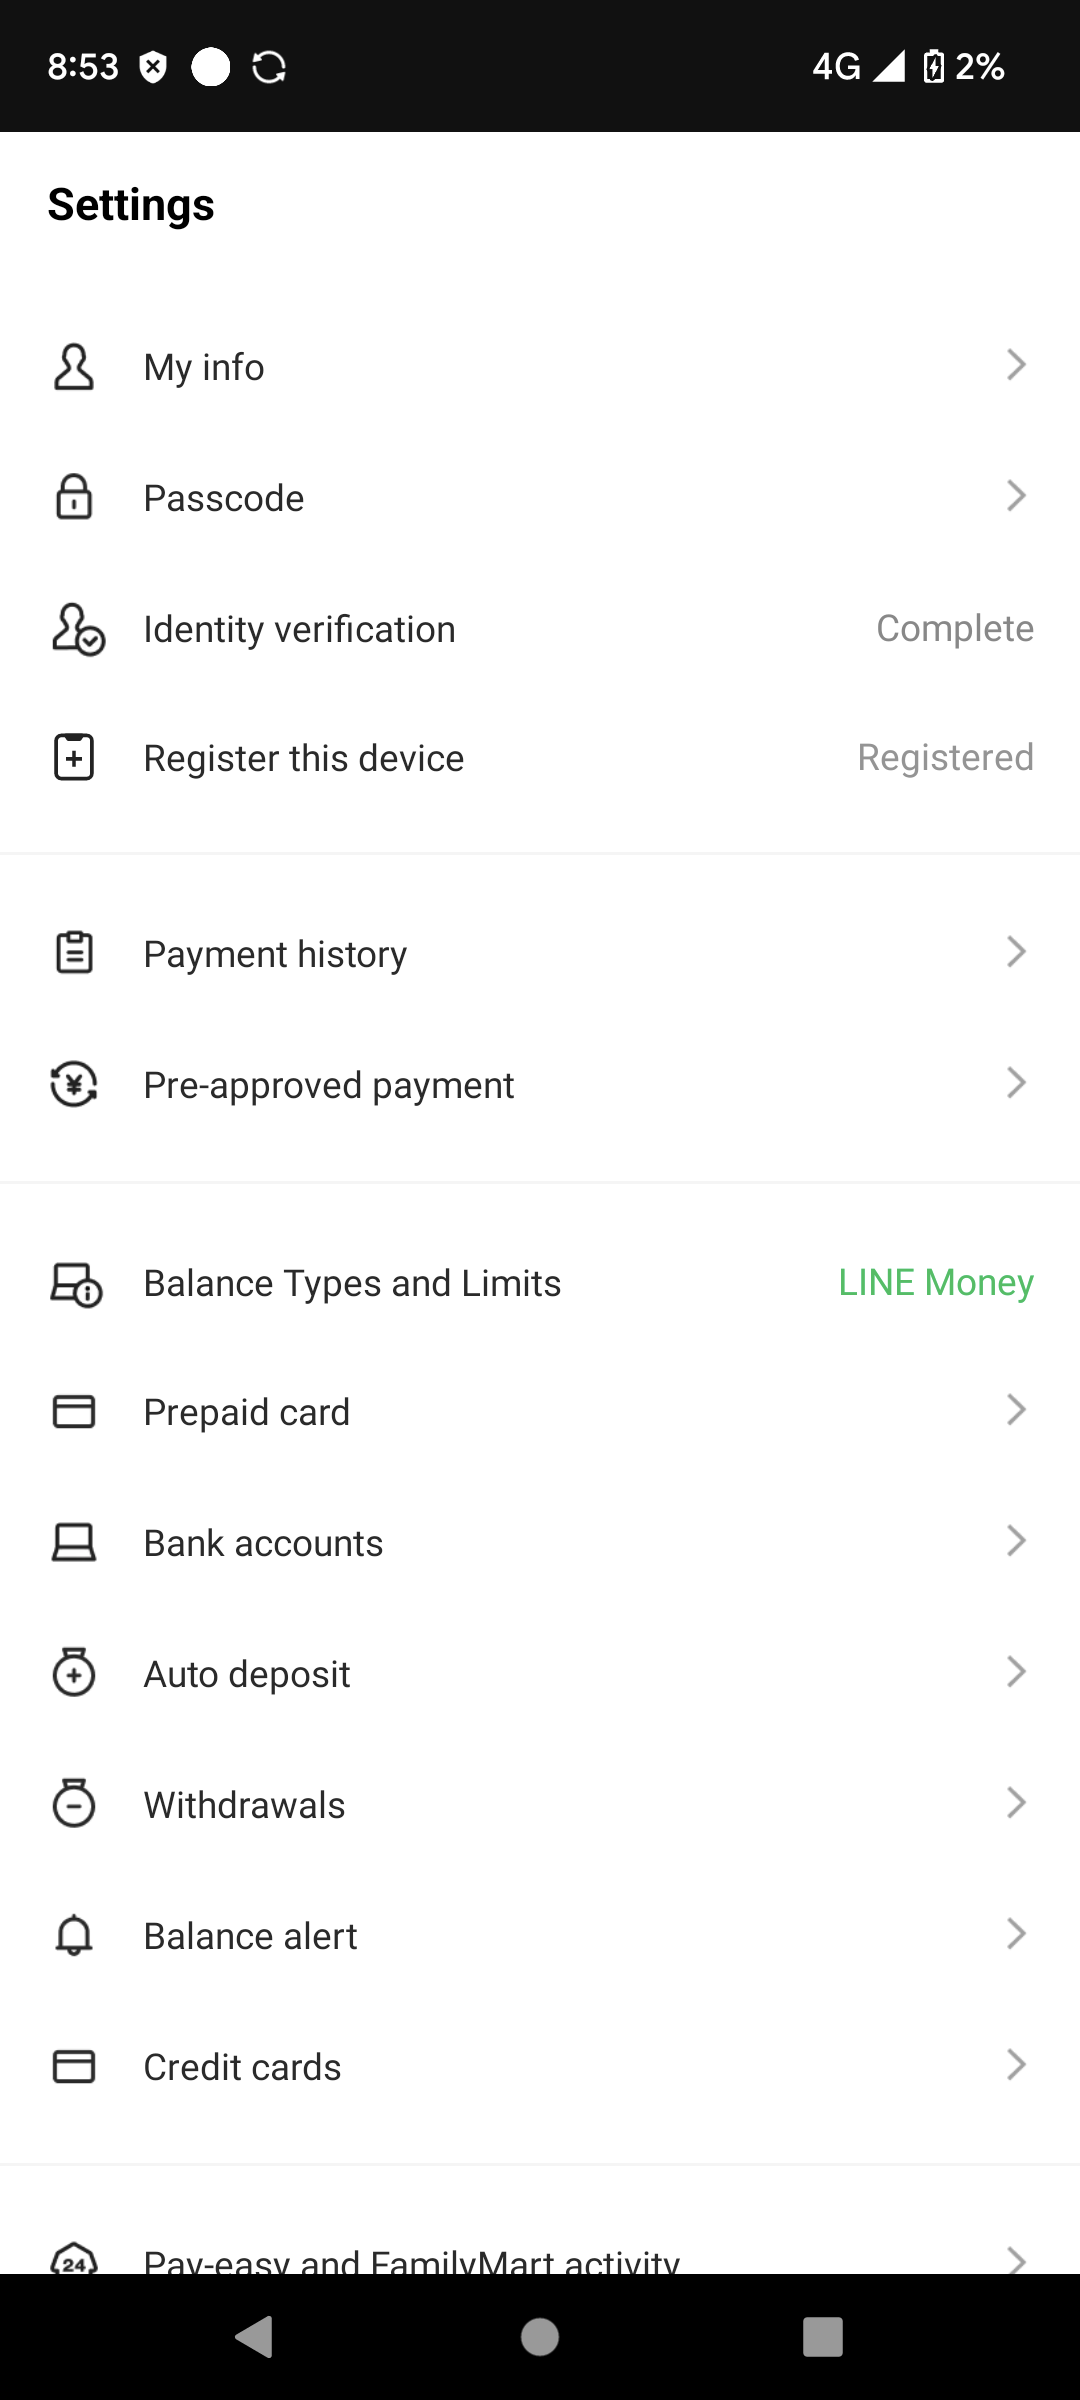
Task: Tap the chevron beside Credit cards
Action: click(x=1016, y=2065)
